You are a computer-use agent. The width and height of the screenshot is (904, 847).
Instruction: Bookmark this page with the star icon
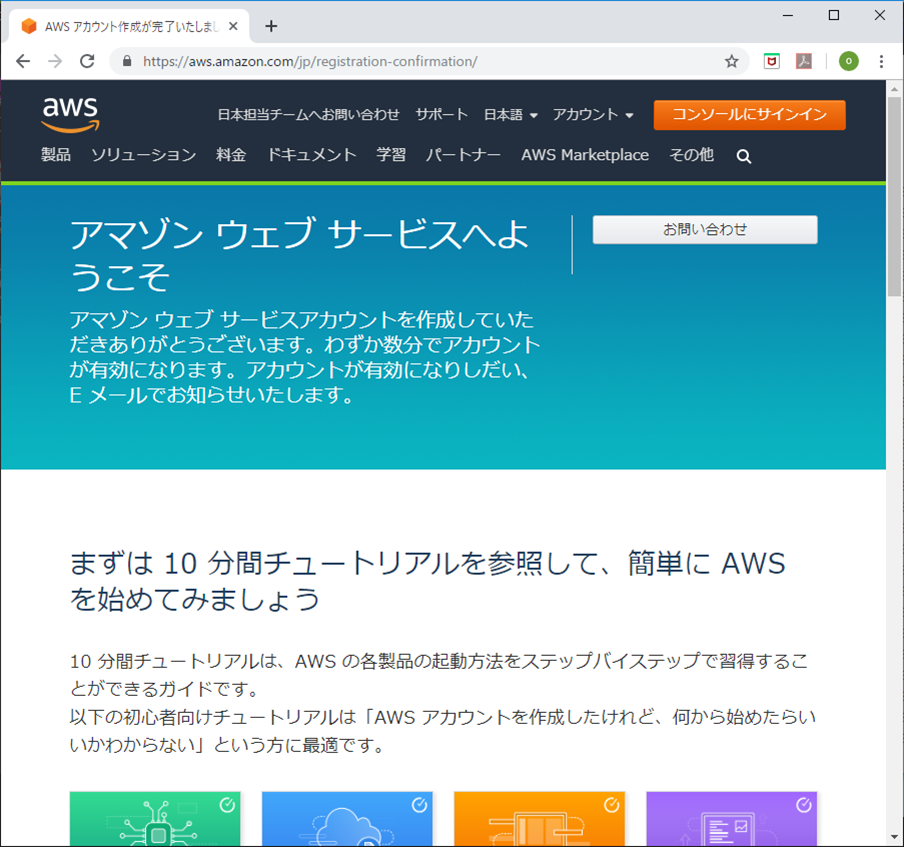click(x=732, y=61)
